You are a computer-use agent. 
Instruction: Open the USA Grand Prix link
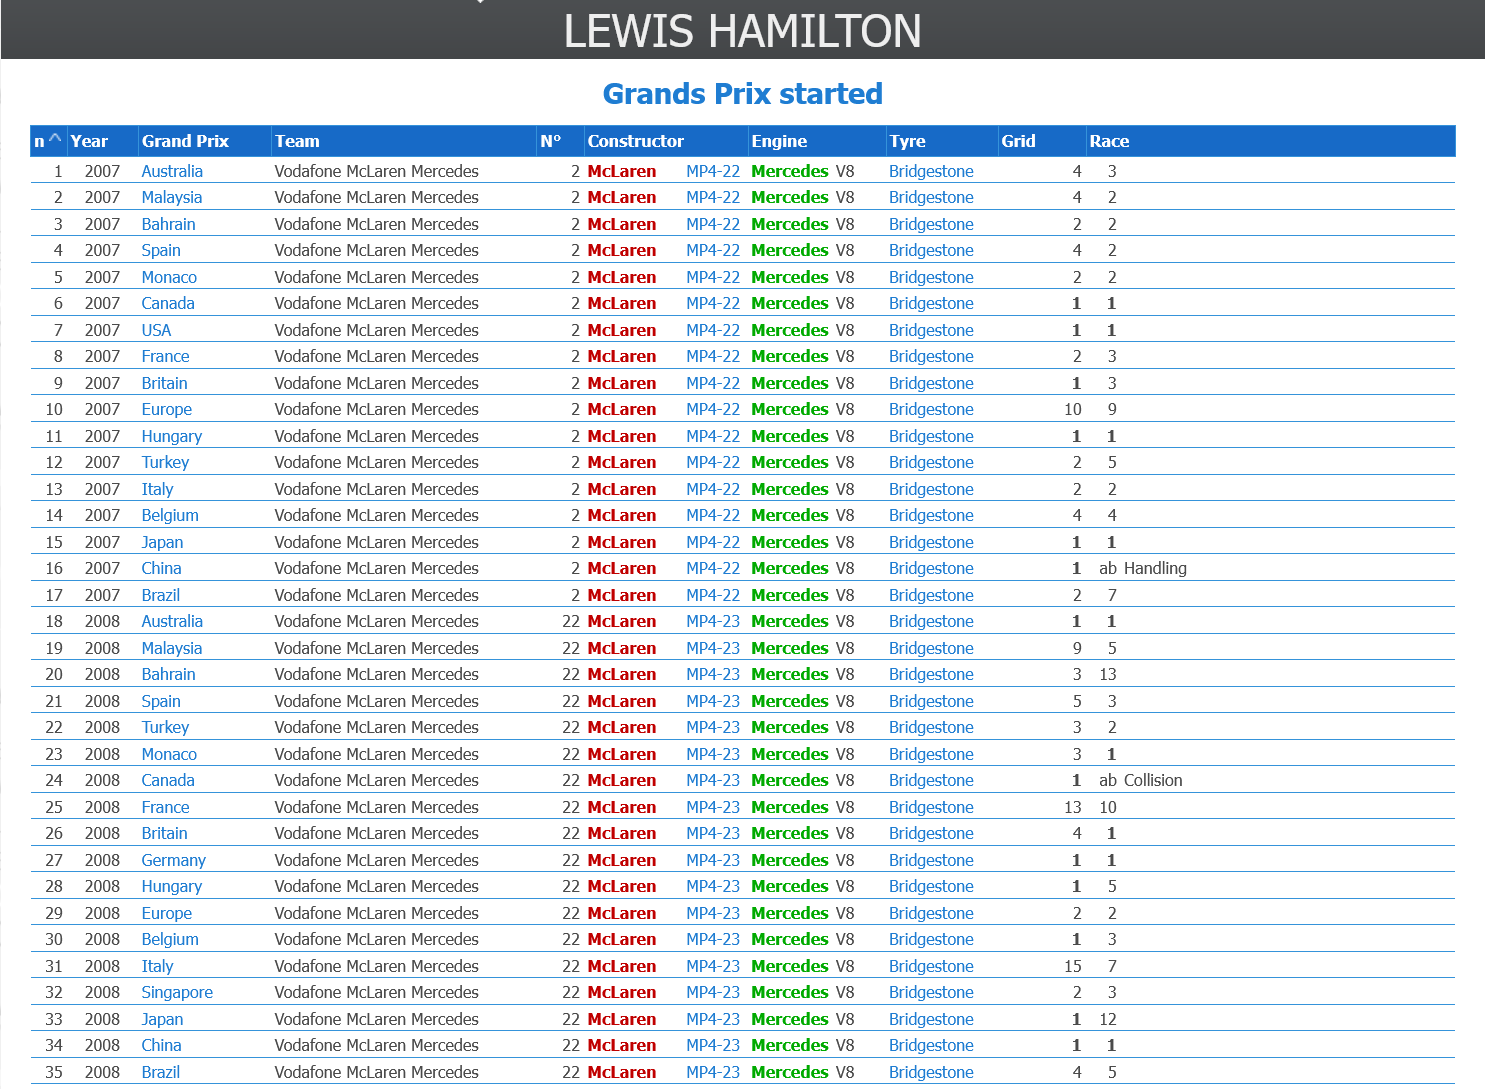coord(156,330)
